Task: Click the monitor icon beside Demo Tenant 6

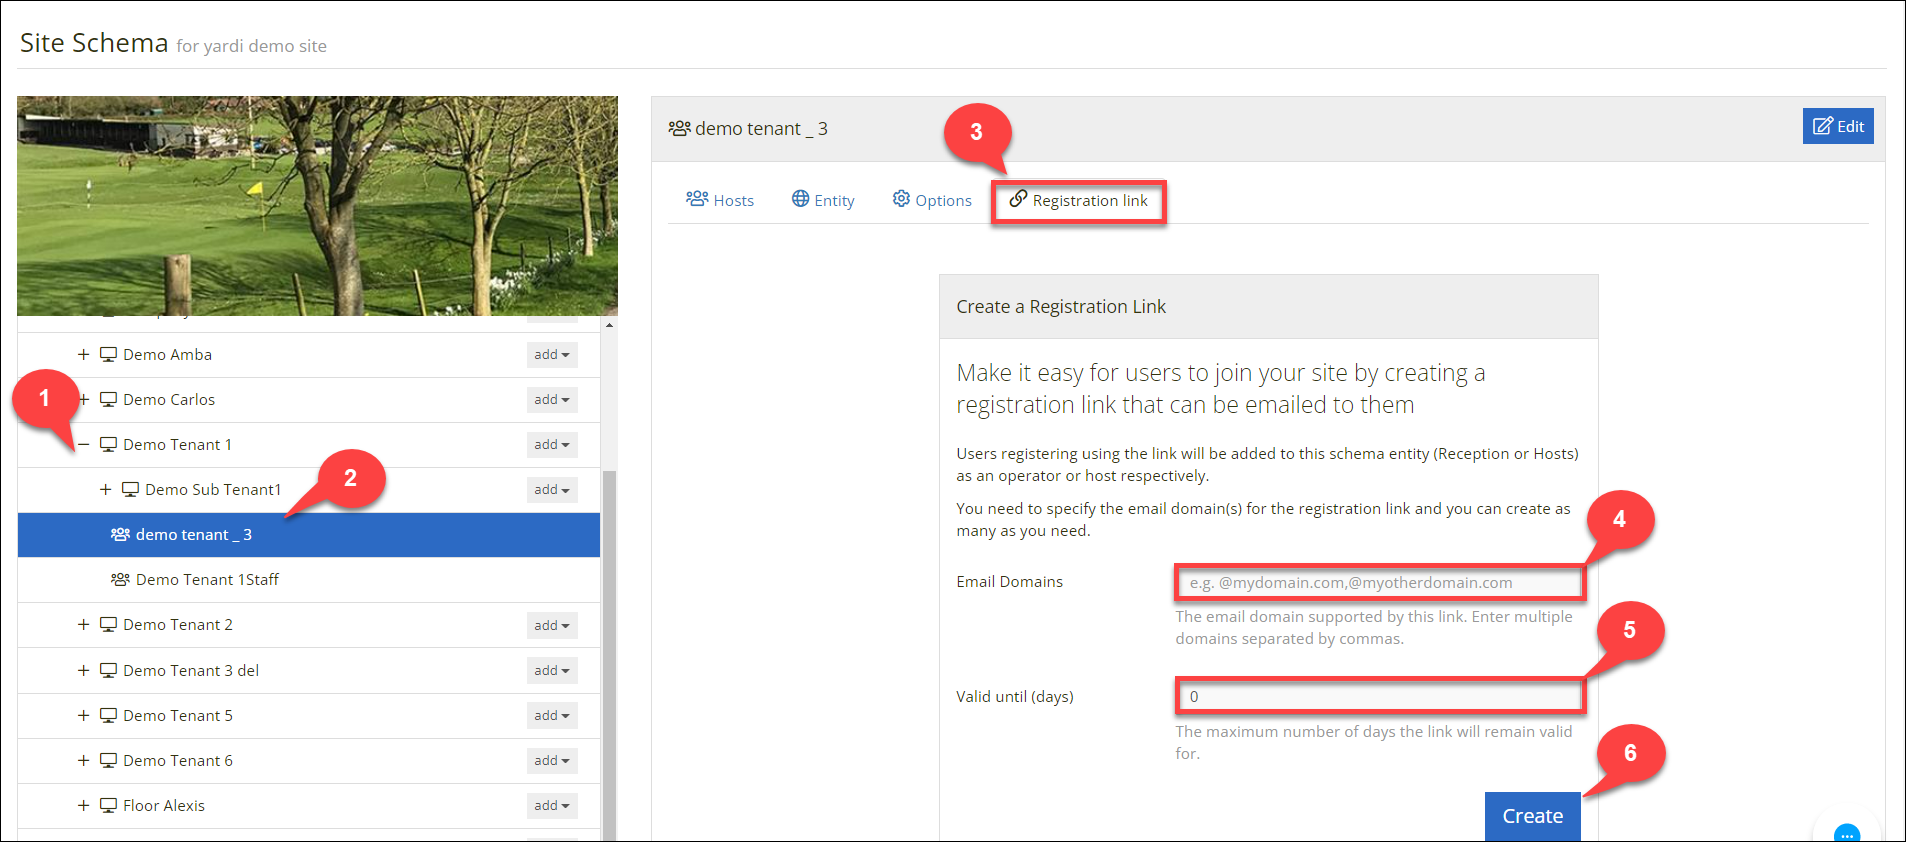Action: click(109, 760)
